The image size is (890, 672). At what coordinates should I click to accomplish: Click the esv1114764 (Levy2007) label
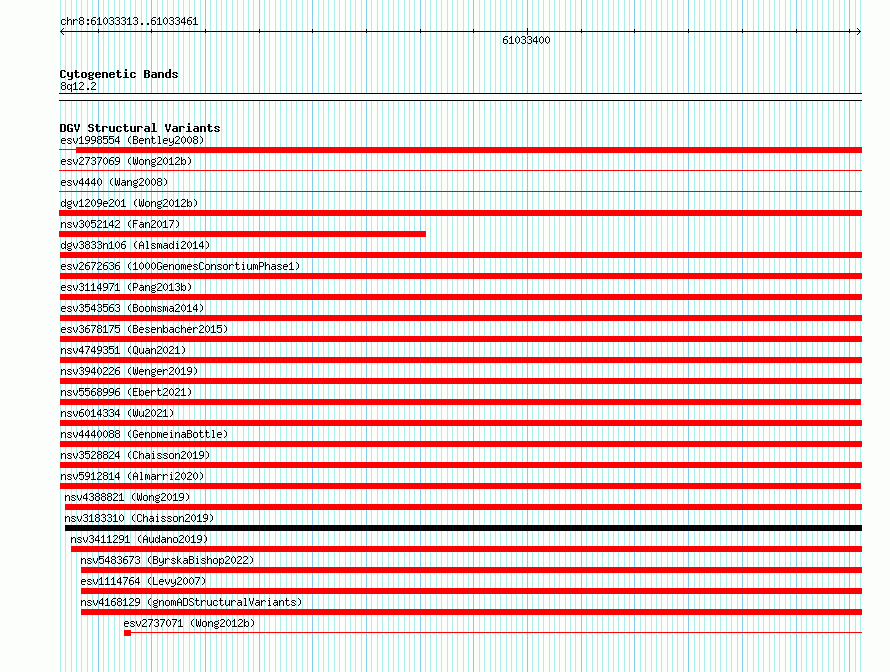pyautogui.click(x=143, y=581)
